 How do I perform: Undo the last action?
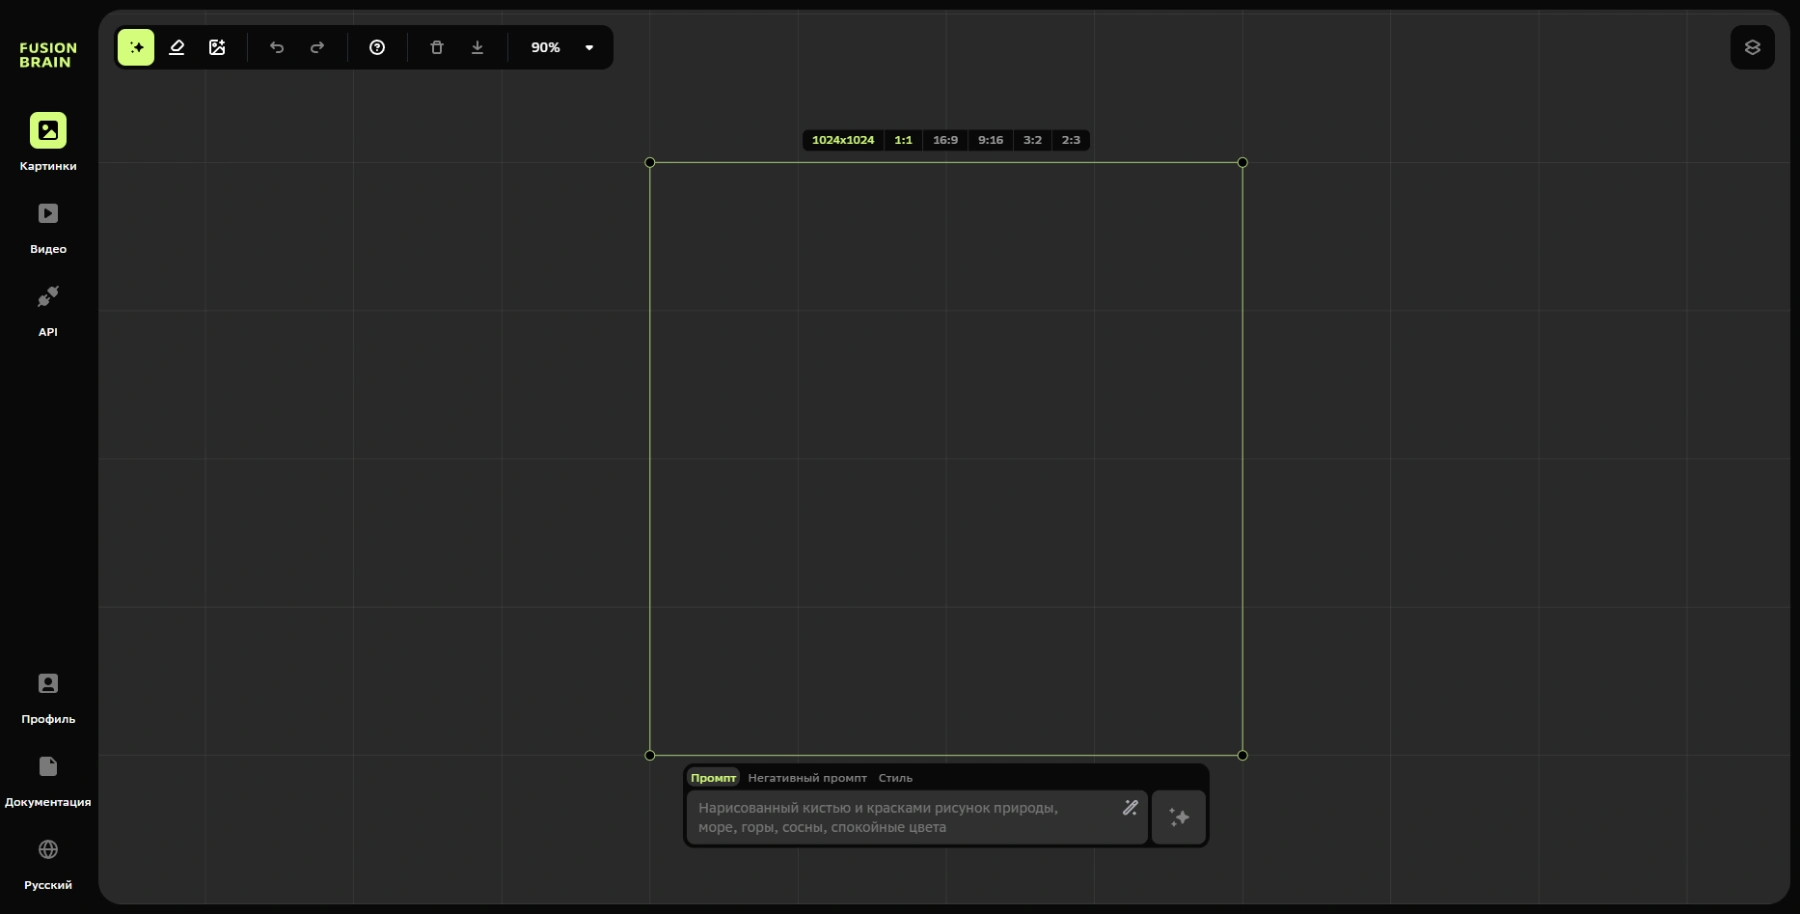coord(277,47)
